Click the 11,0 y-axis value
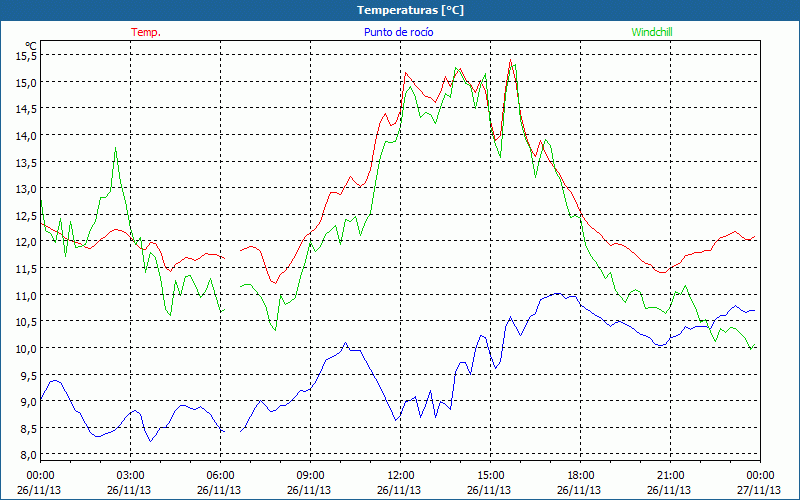800x500 pixels. 27,295
